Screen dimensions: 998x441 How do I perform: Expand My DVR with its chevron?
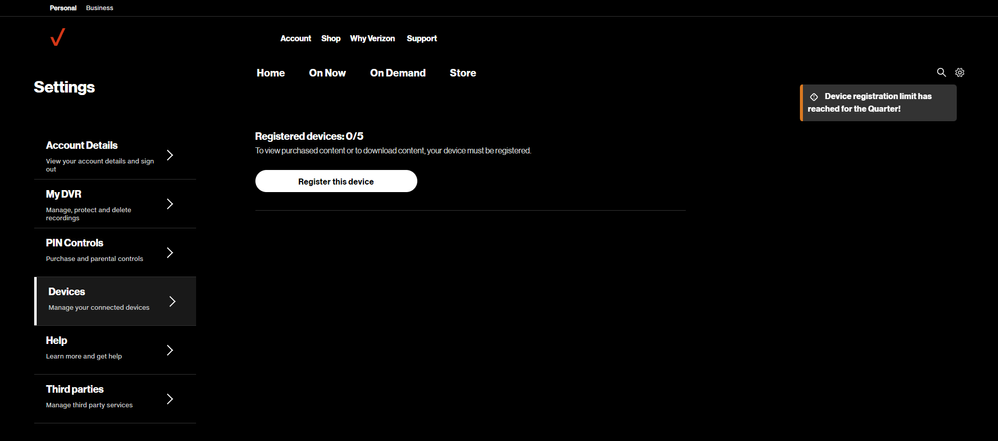click(170, 204)
